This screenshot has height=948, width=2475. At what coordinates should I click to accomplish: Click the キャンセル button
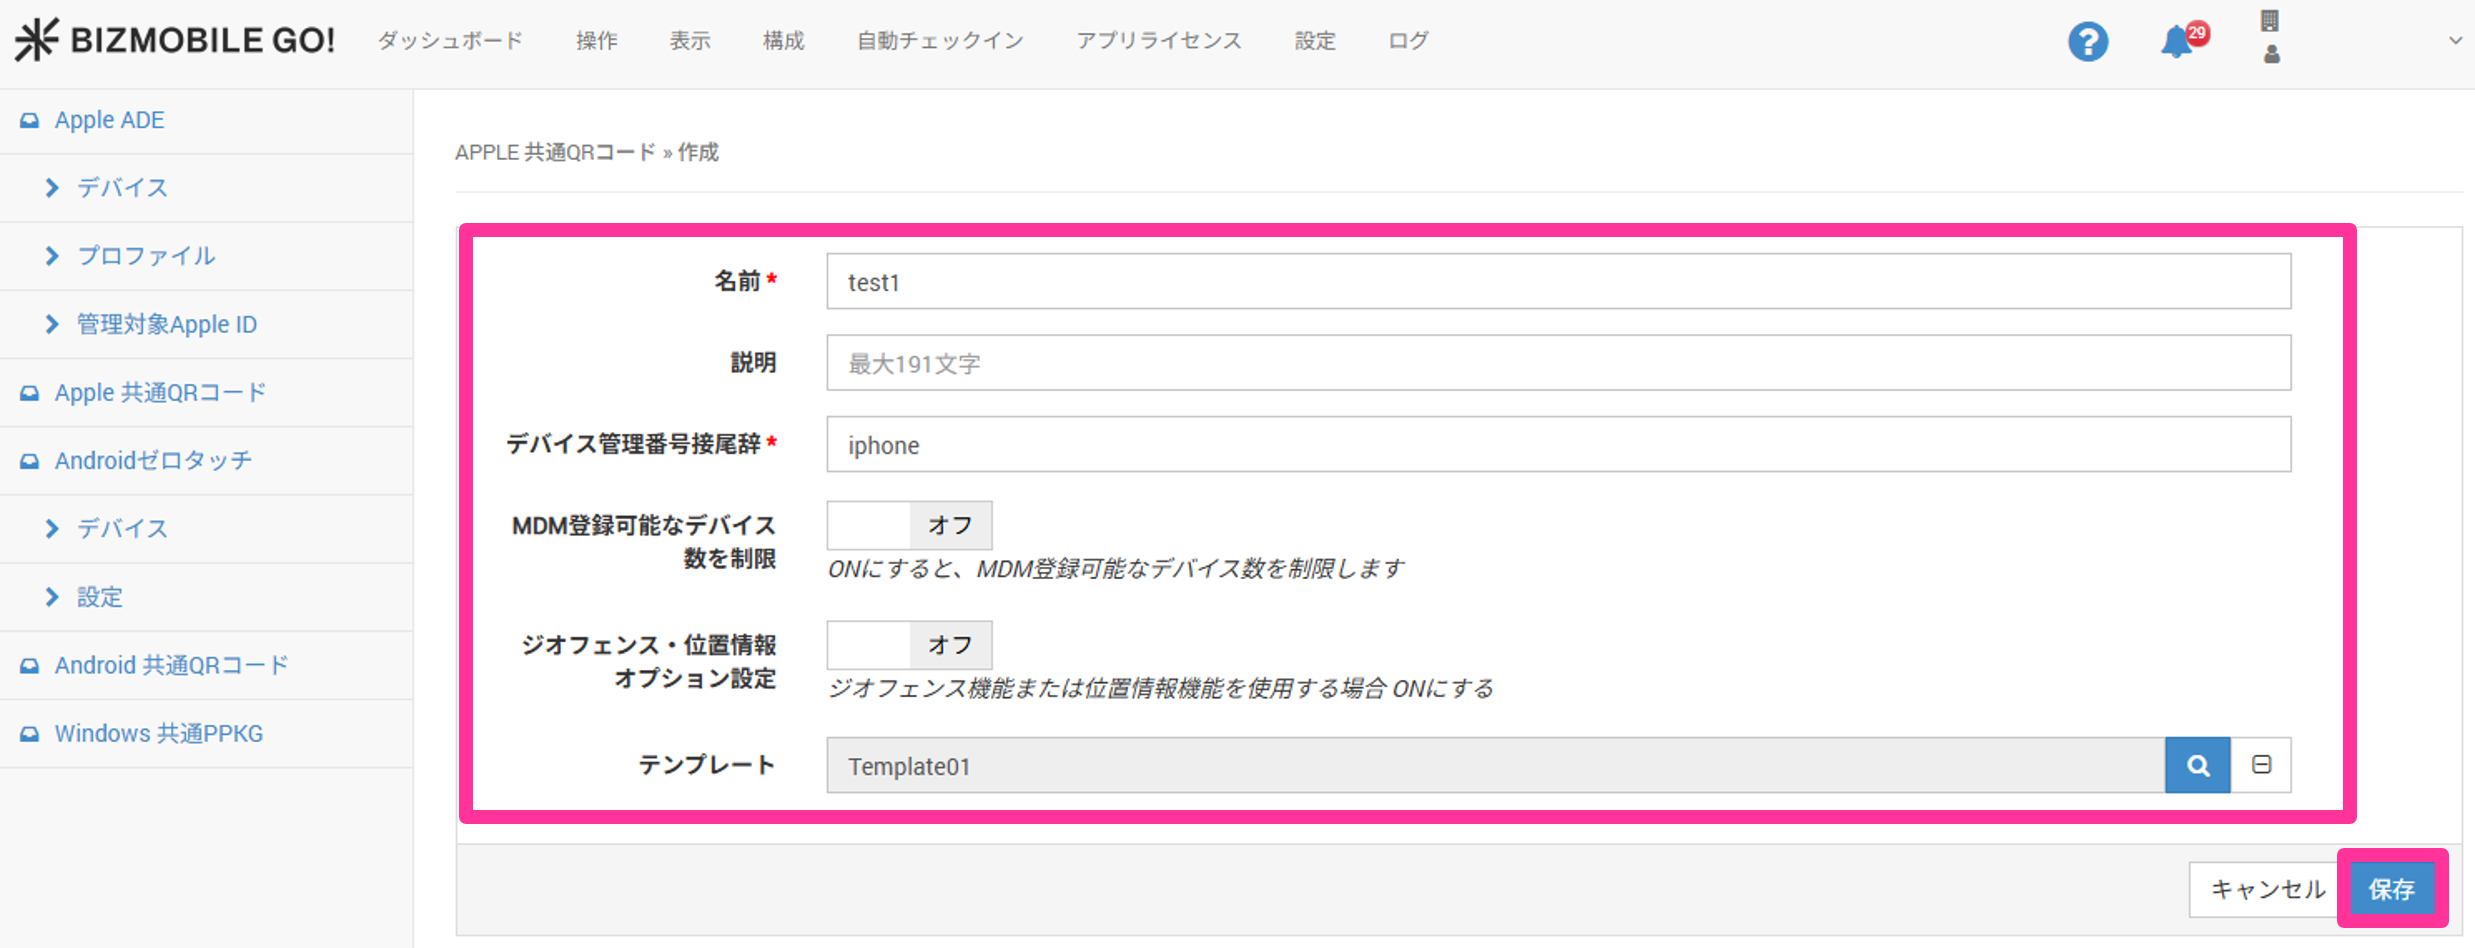click(x=2267, y=889)
